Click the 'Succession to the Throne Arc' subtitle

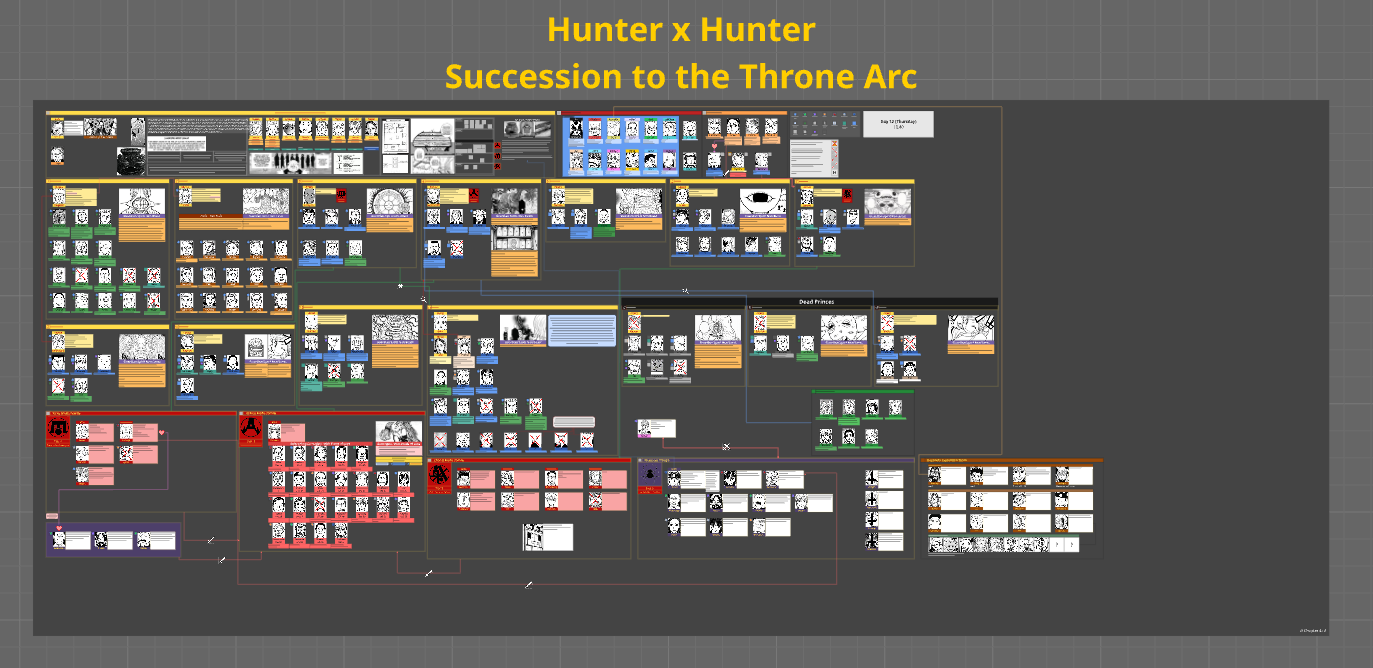coord(681,76)
